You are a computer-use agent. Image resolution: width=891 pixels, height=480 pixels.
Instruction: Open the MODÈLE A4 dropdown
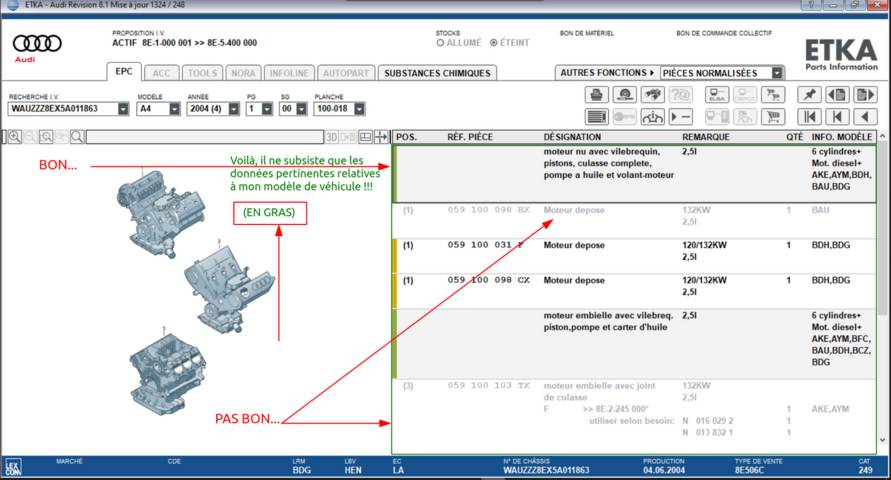tap(174, 108)
